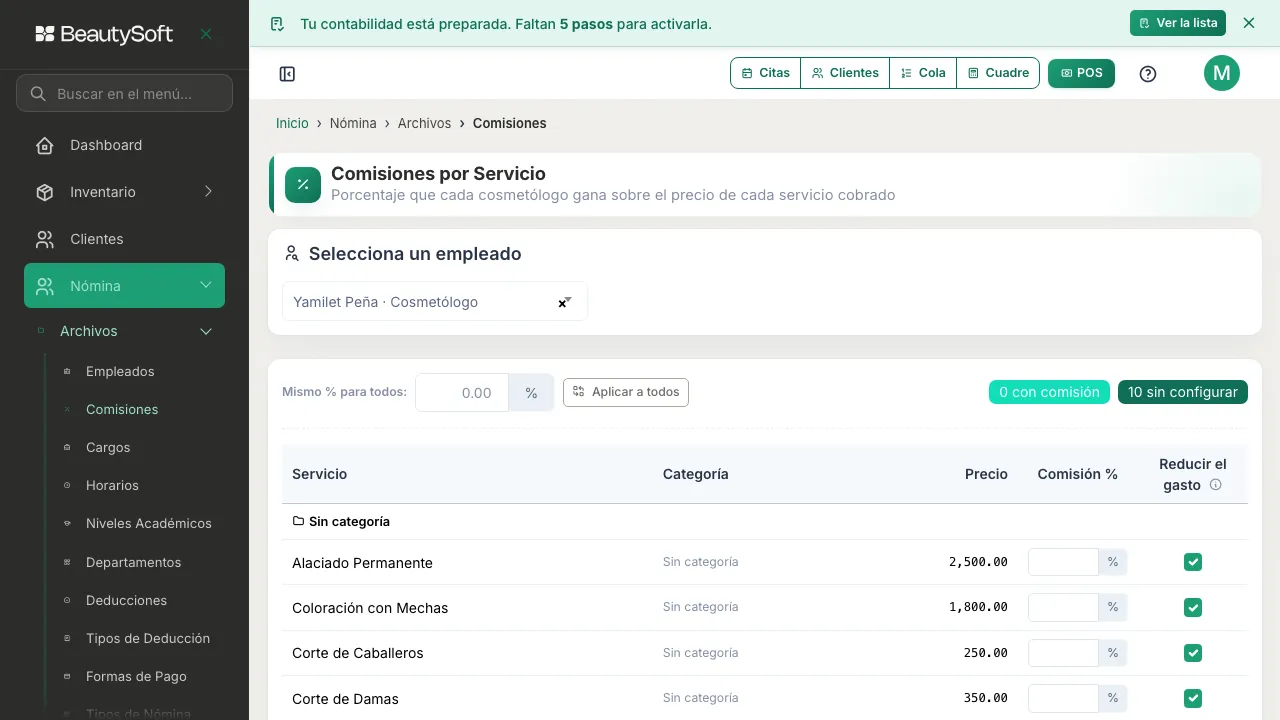Click the 10 sin configurar badge
This screenshot has height=720, width=1280.
pyautogui.click(x=1183, y=392)
